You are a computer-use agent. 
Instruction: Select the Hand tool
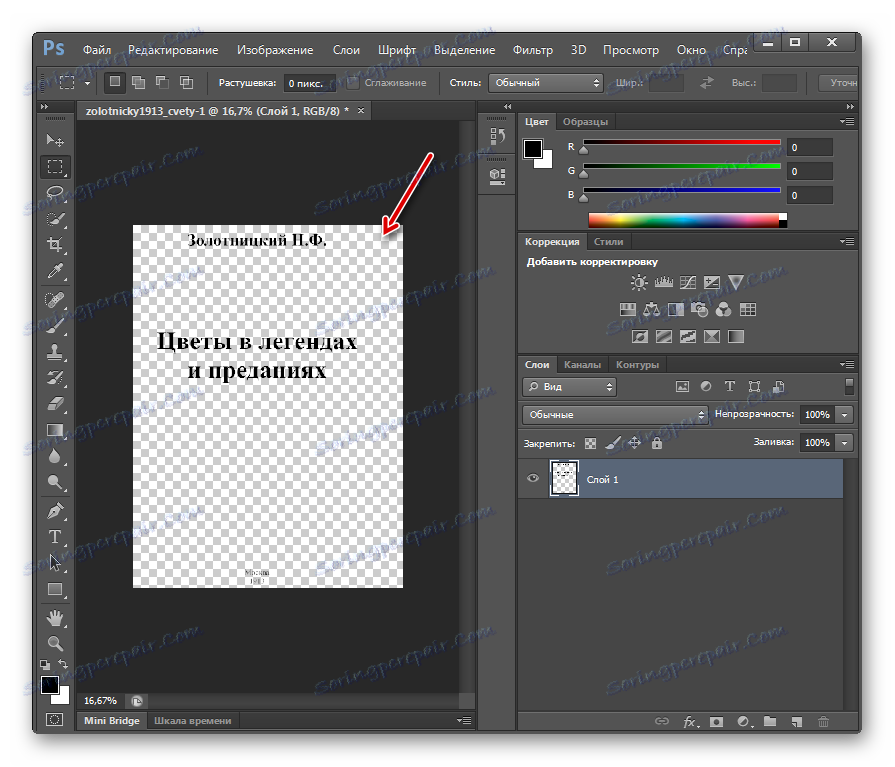(x=55, y=617)
